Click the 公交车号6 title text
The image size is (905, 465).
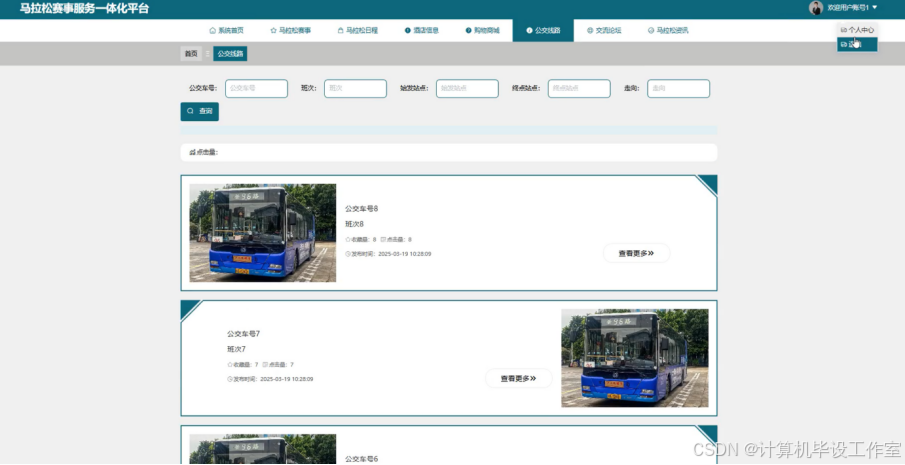(361, 459)
